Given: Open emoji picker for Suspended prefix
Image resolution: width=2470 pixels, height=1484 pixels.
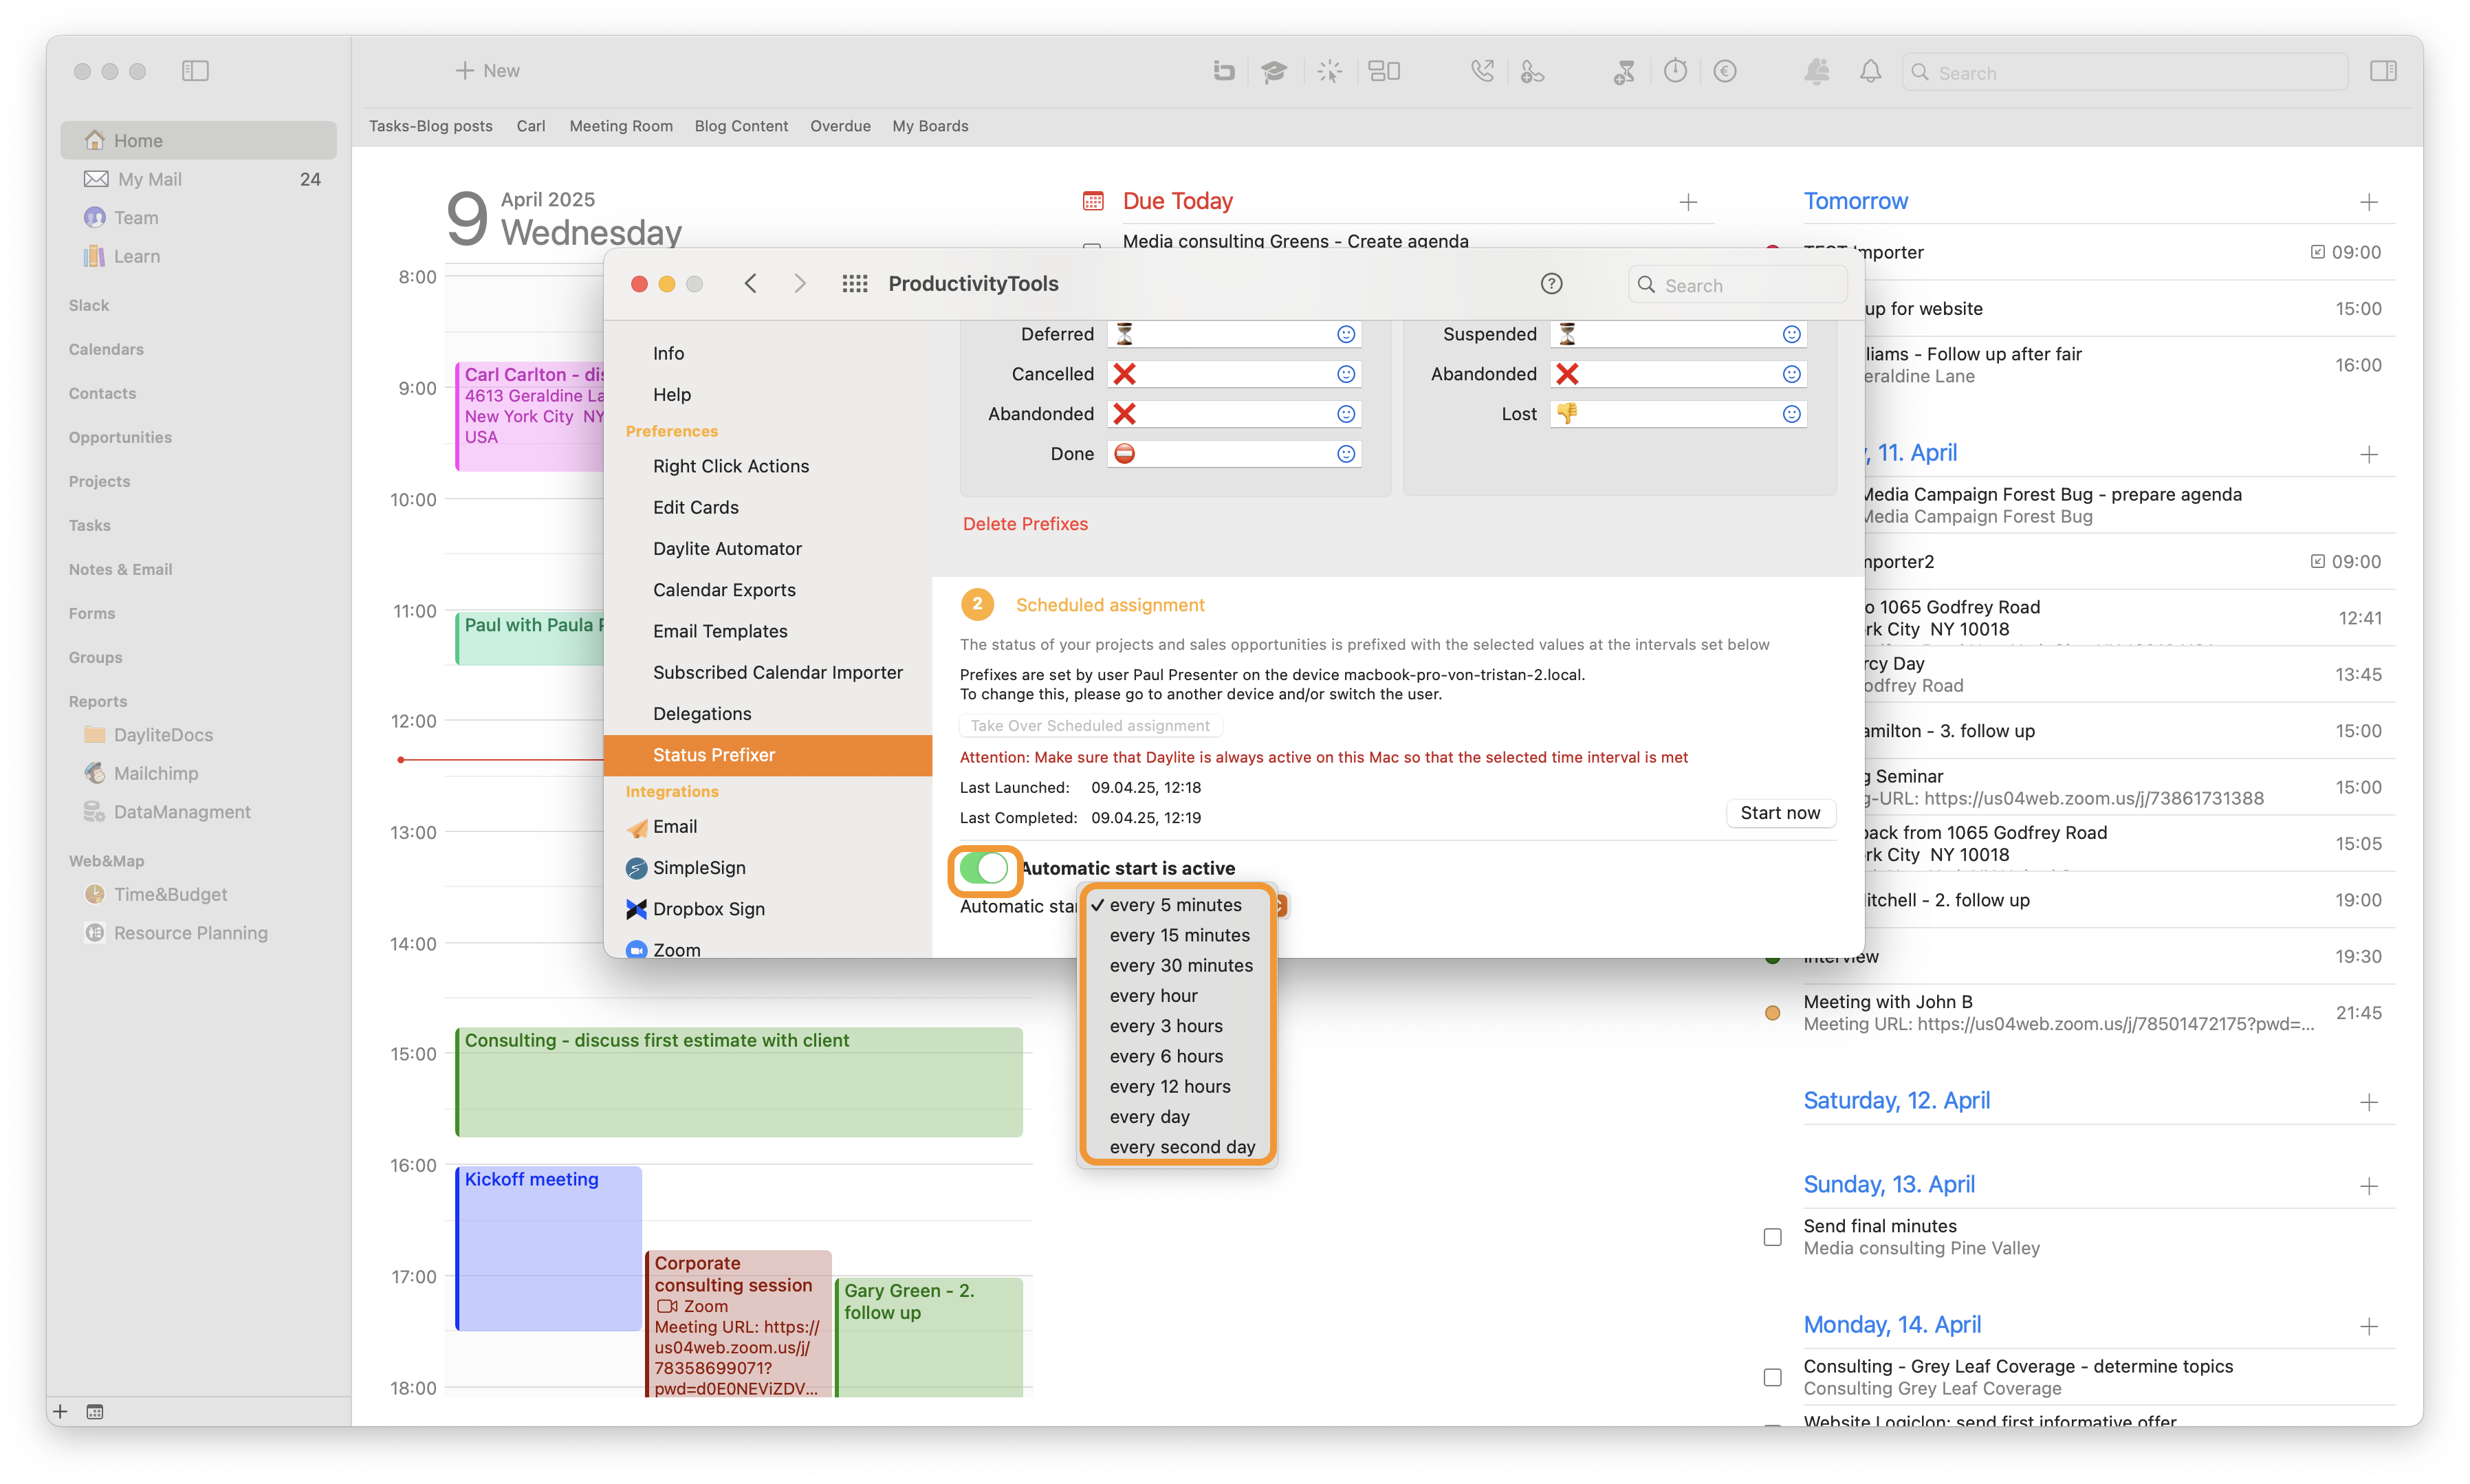Looking at the screenshot, I should point(1791,334).
